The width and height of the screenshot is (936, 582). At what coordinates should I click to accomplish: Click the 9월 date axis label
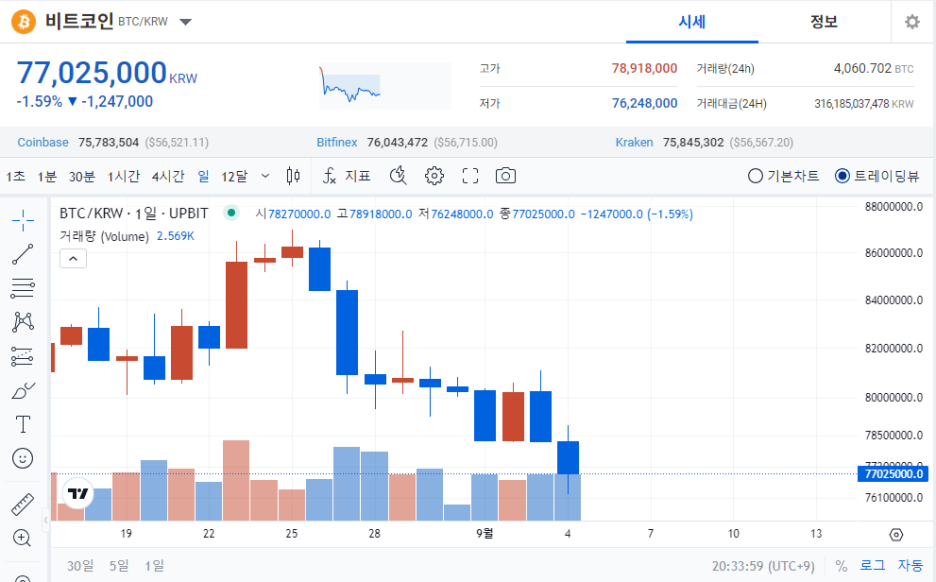click(485, 533)
